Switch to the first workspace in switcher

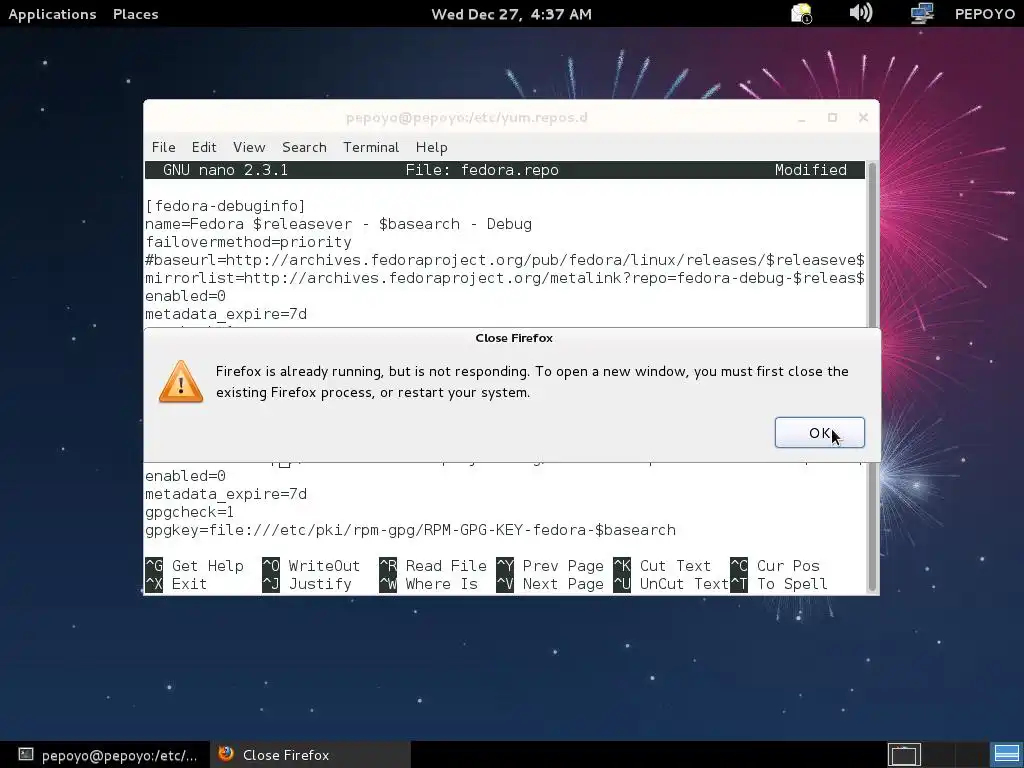pyautogui.click(x=904, y=755)
